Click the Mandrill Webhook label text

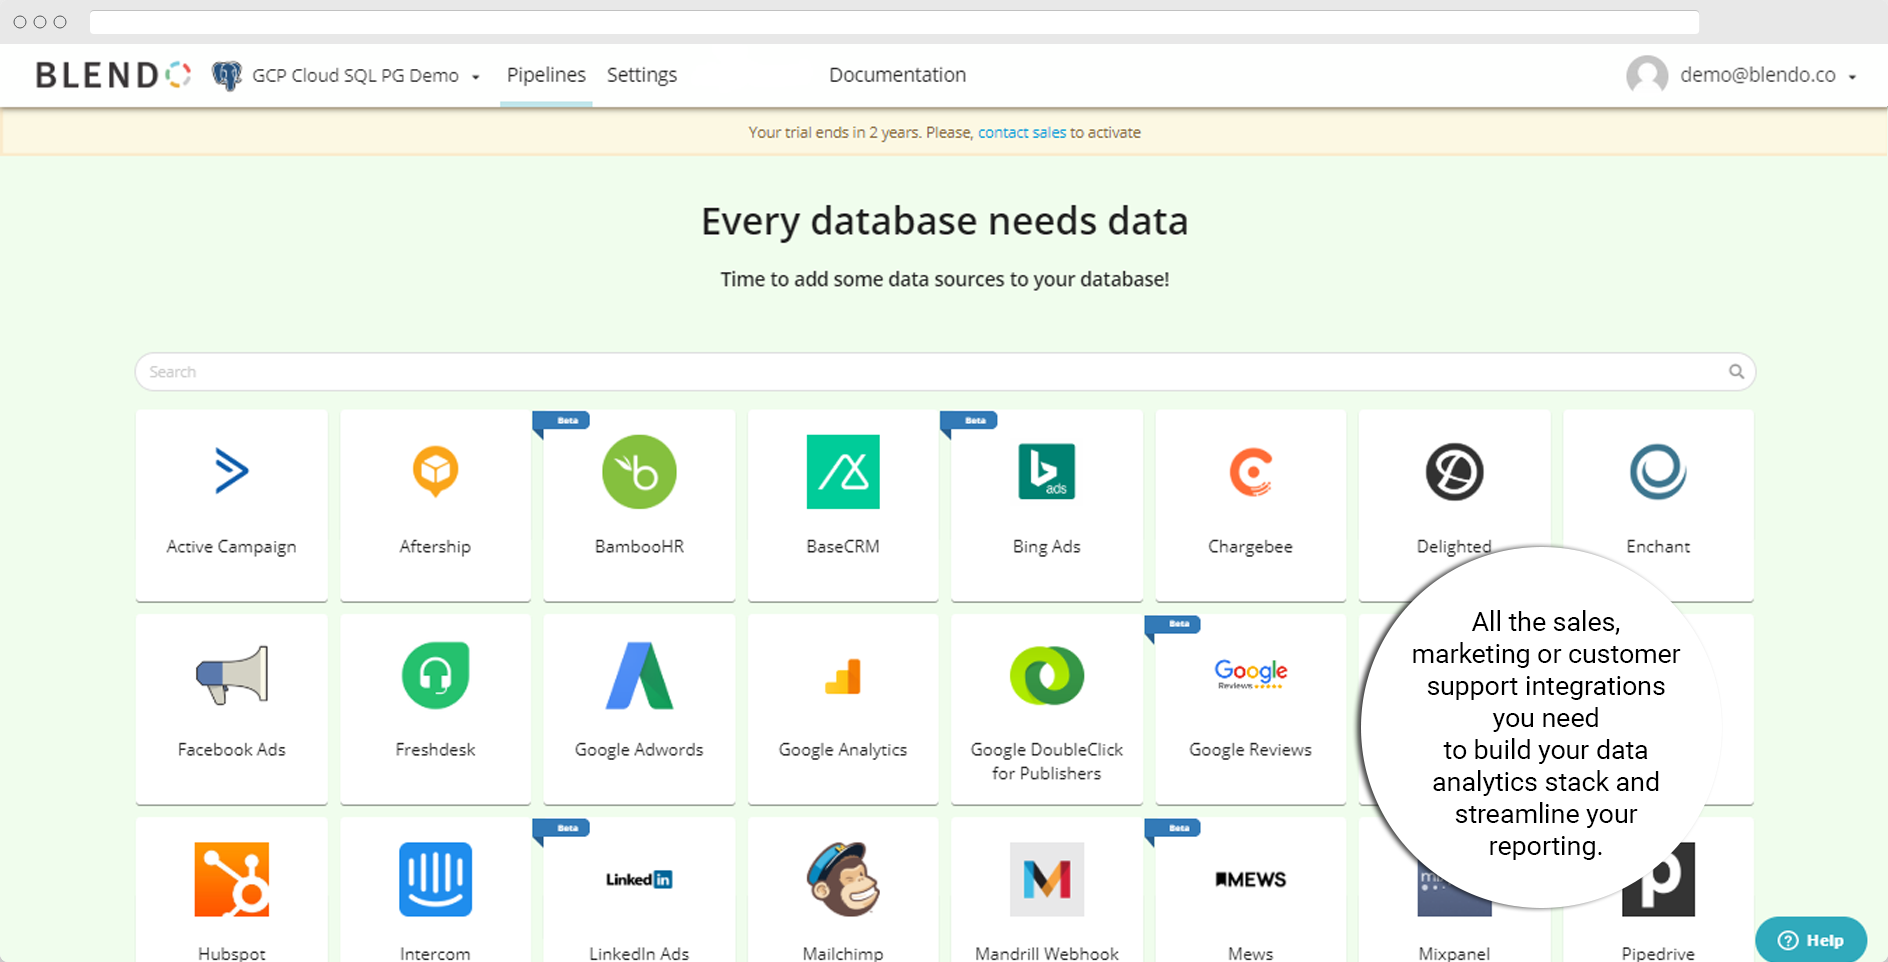(1047, 953)
